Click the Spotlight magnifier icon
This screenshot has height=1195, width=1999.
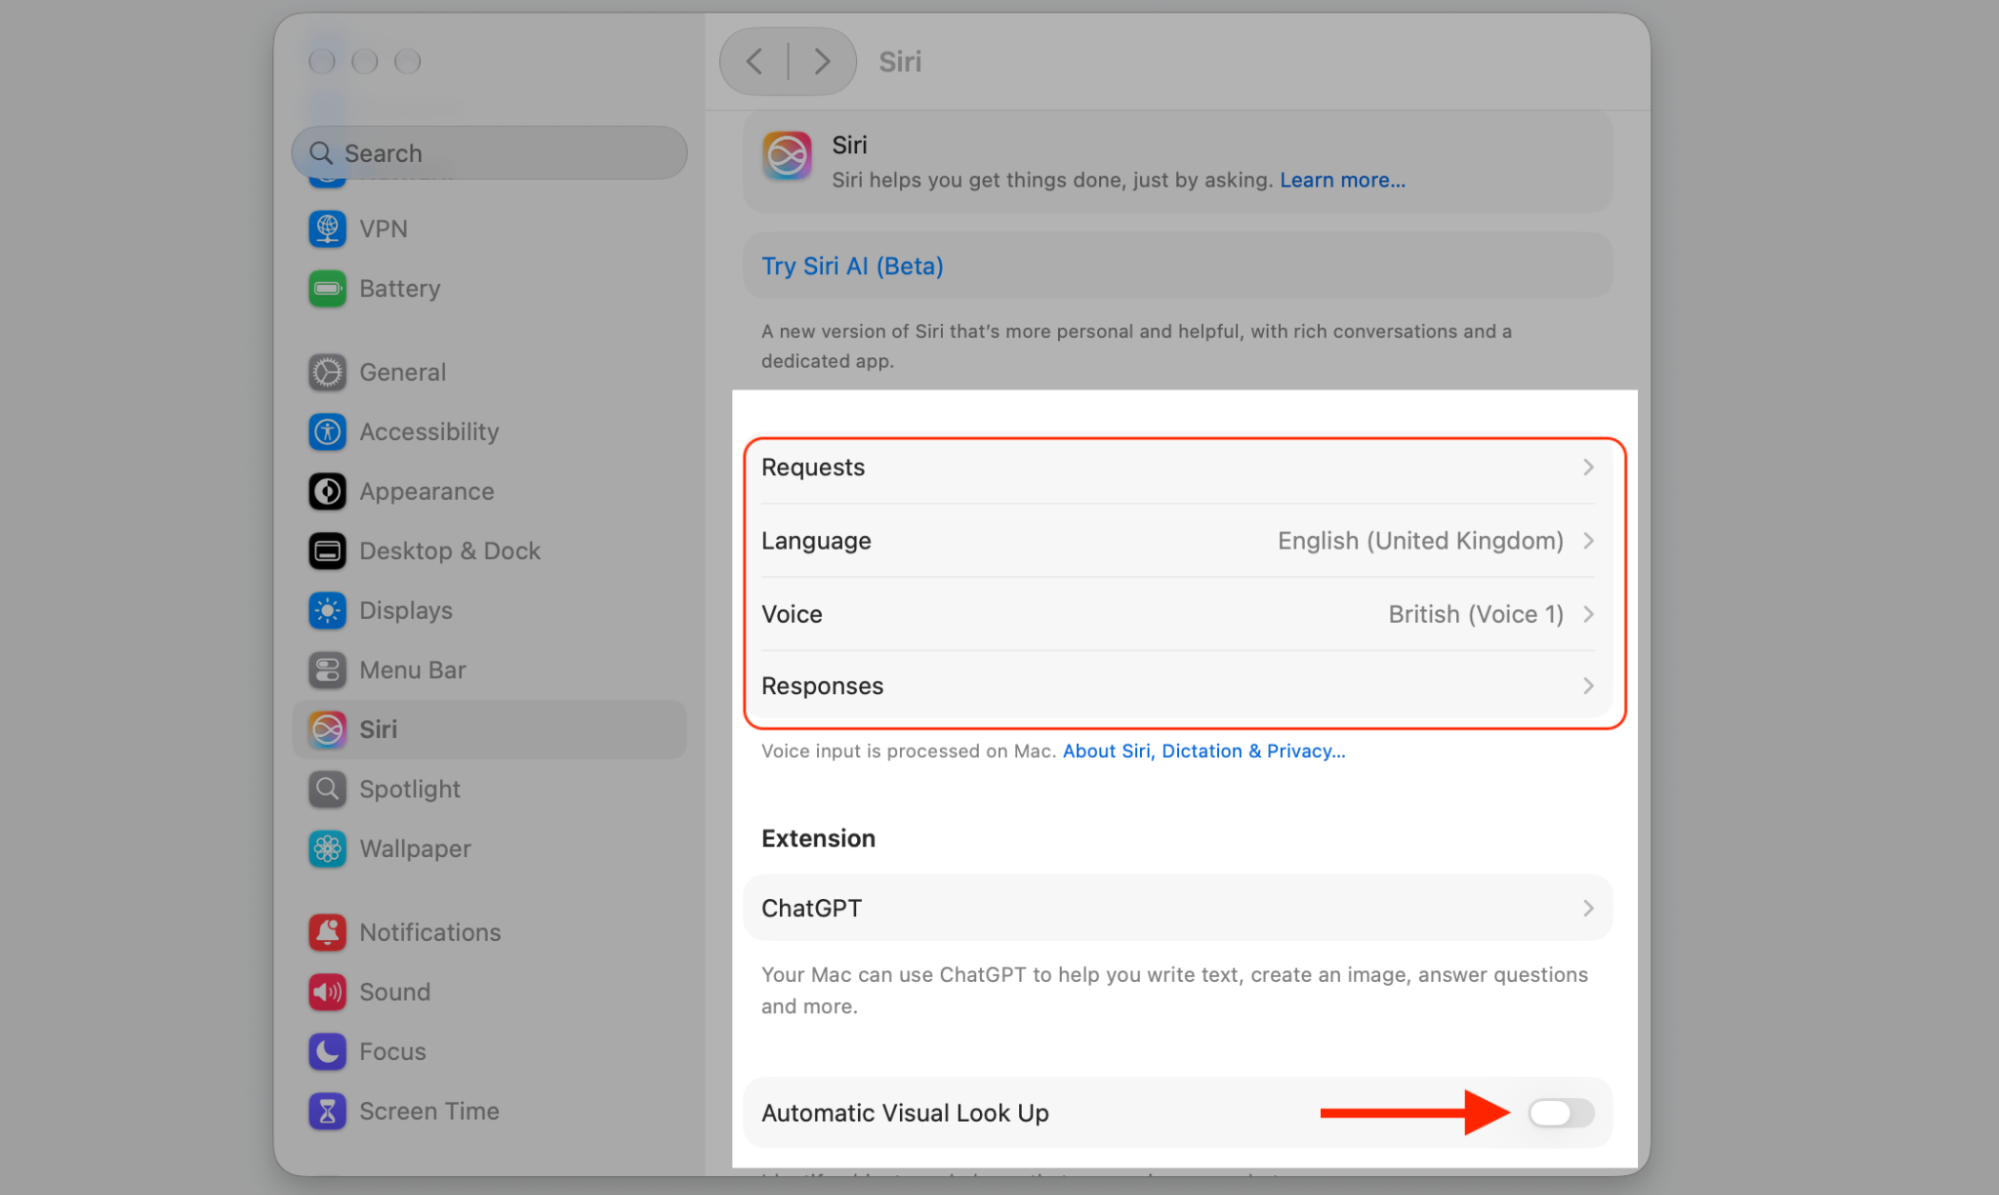tap(327, 789)
